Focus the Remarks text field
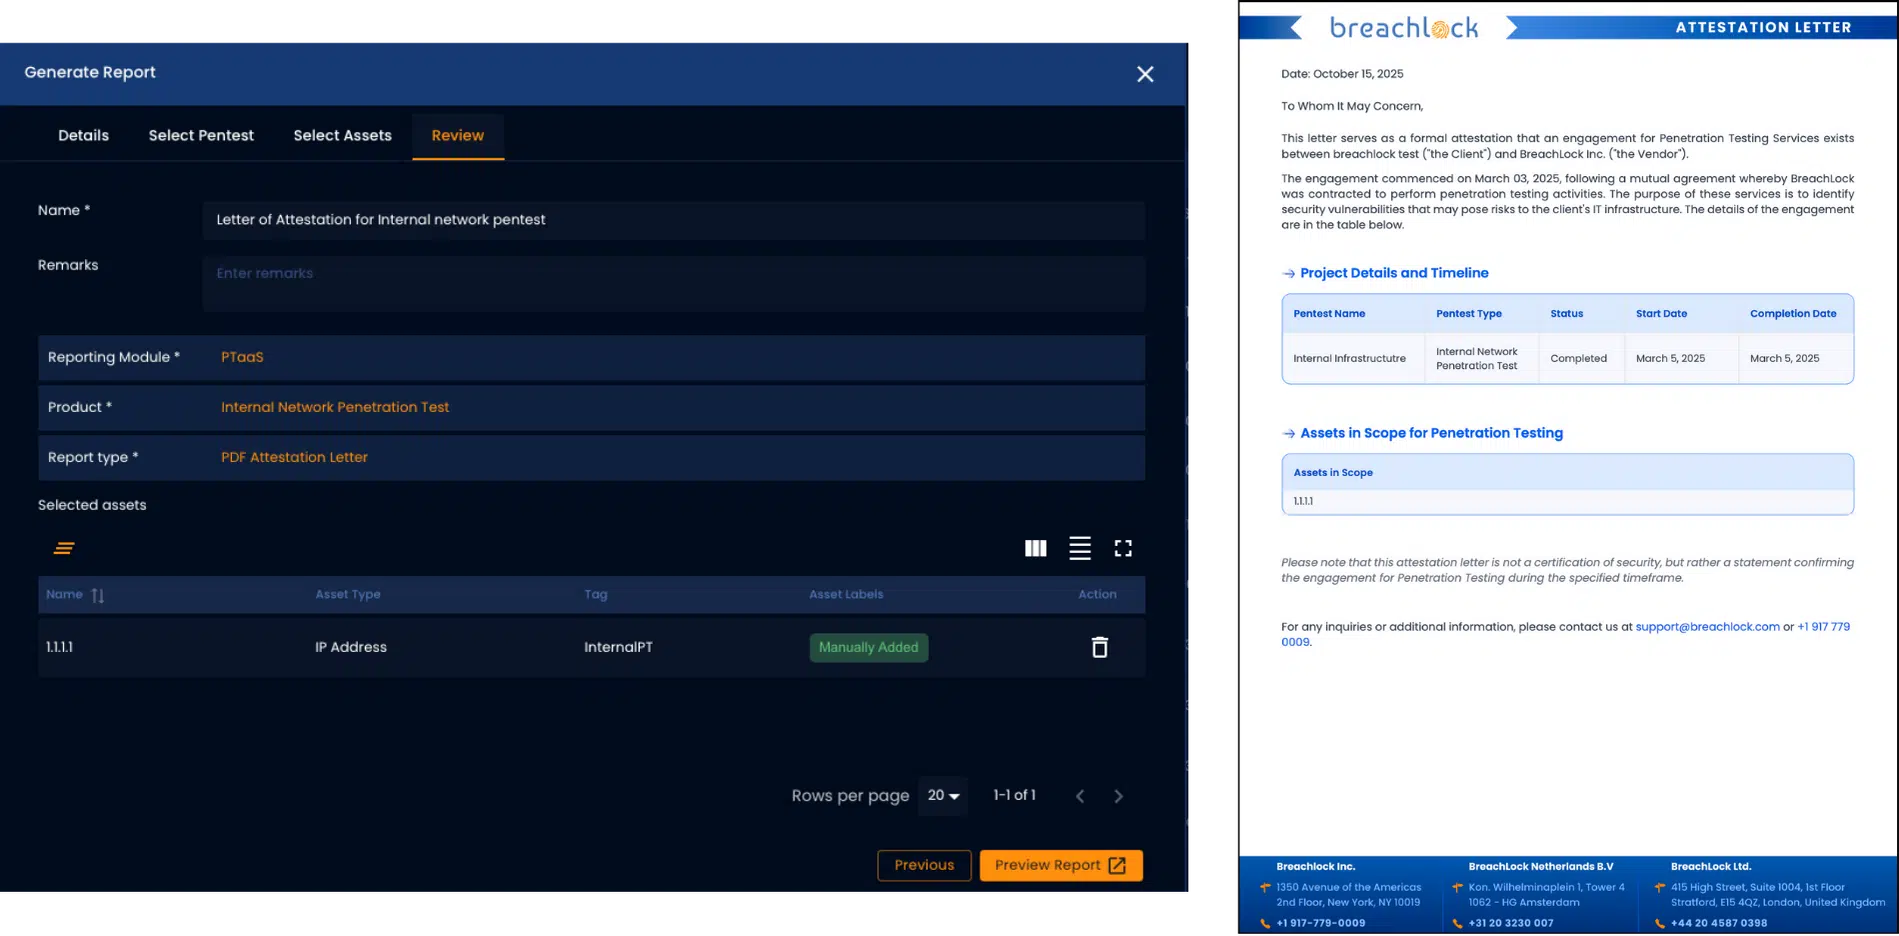 coord(673,283)
